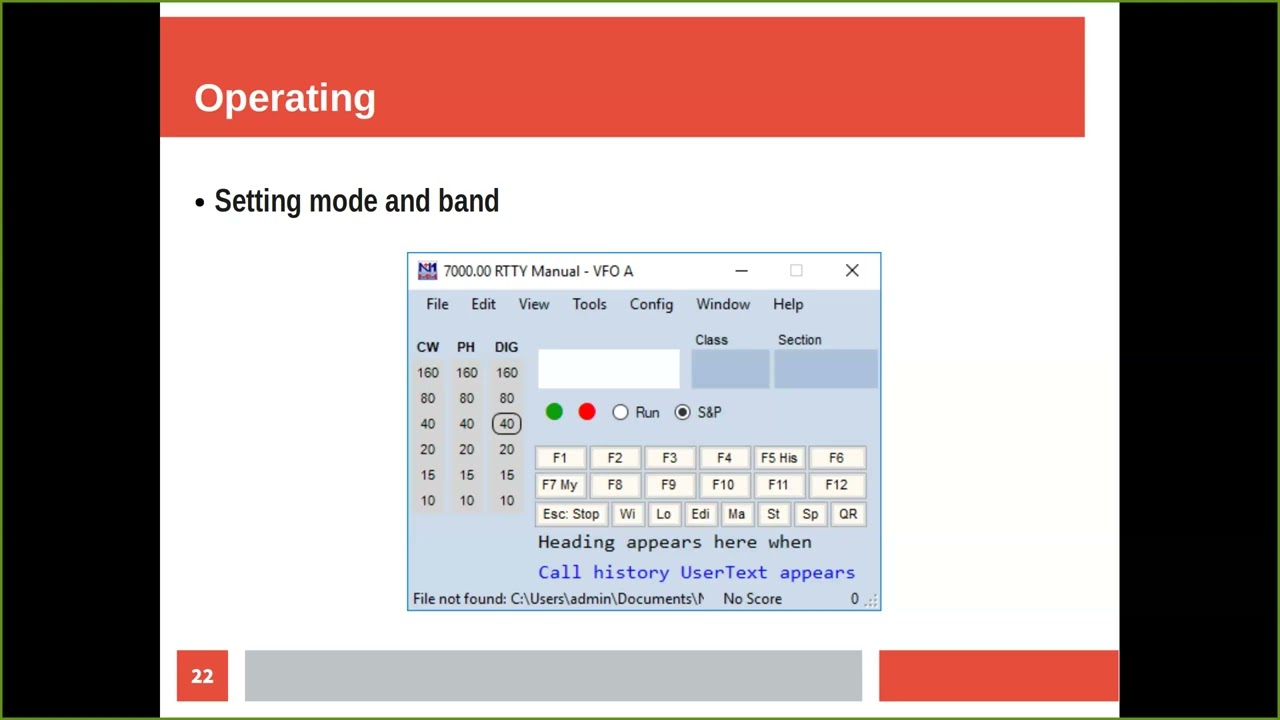The height and width of the screenshot is (720, 1280).
Task: Open the Help menu
Action: pos(788,304)
